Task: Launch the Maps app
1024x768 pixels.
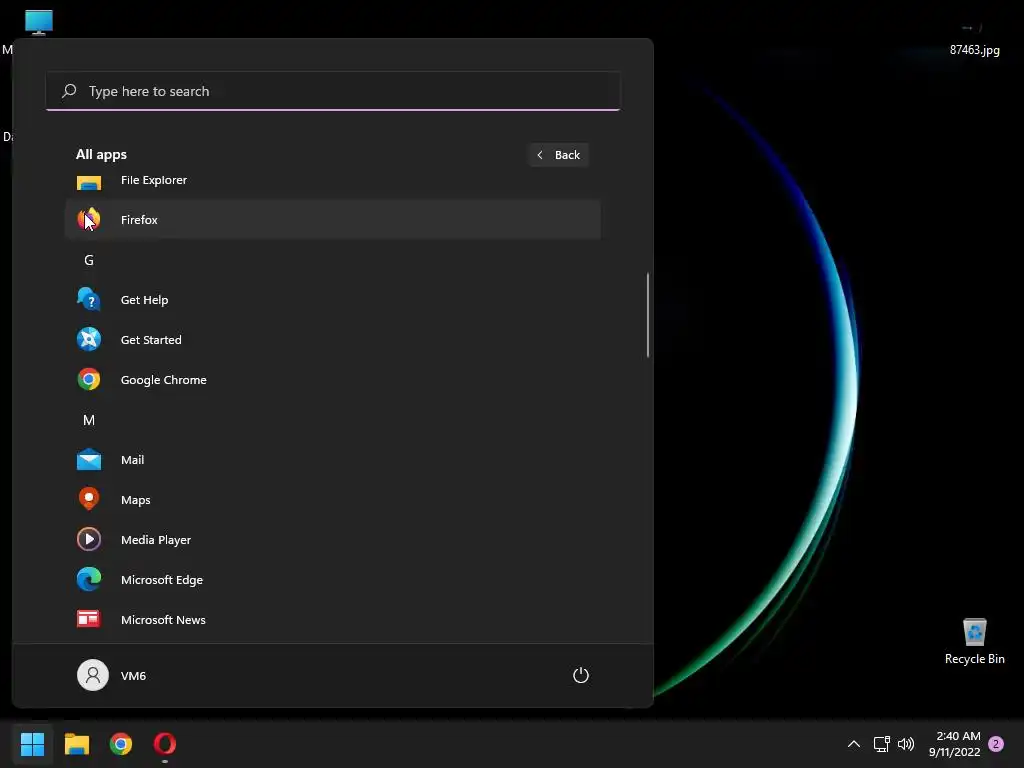Action: tap(332, 500)
